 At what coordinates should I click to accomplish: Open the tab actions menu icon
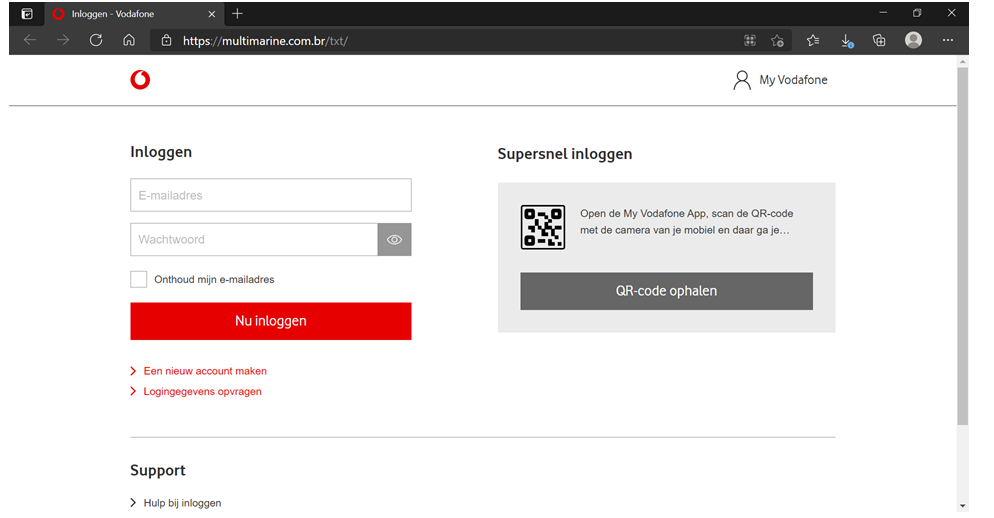tap(27, 14)
